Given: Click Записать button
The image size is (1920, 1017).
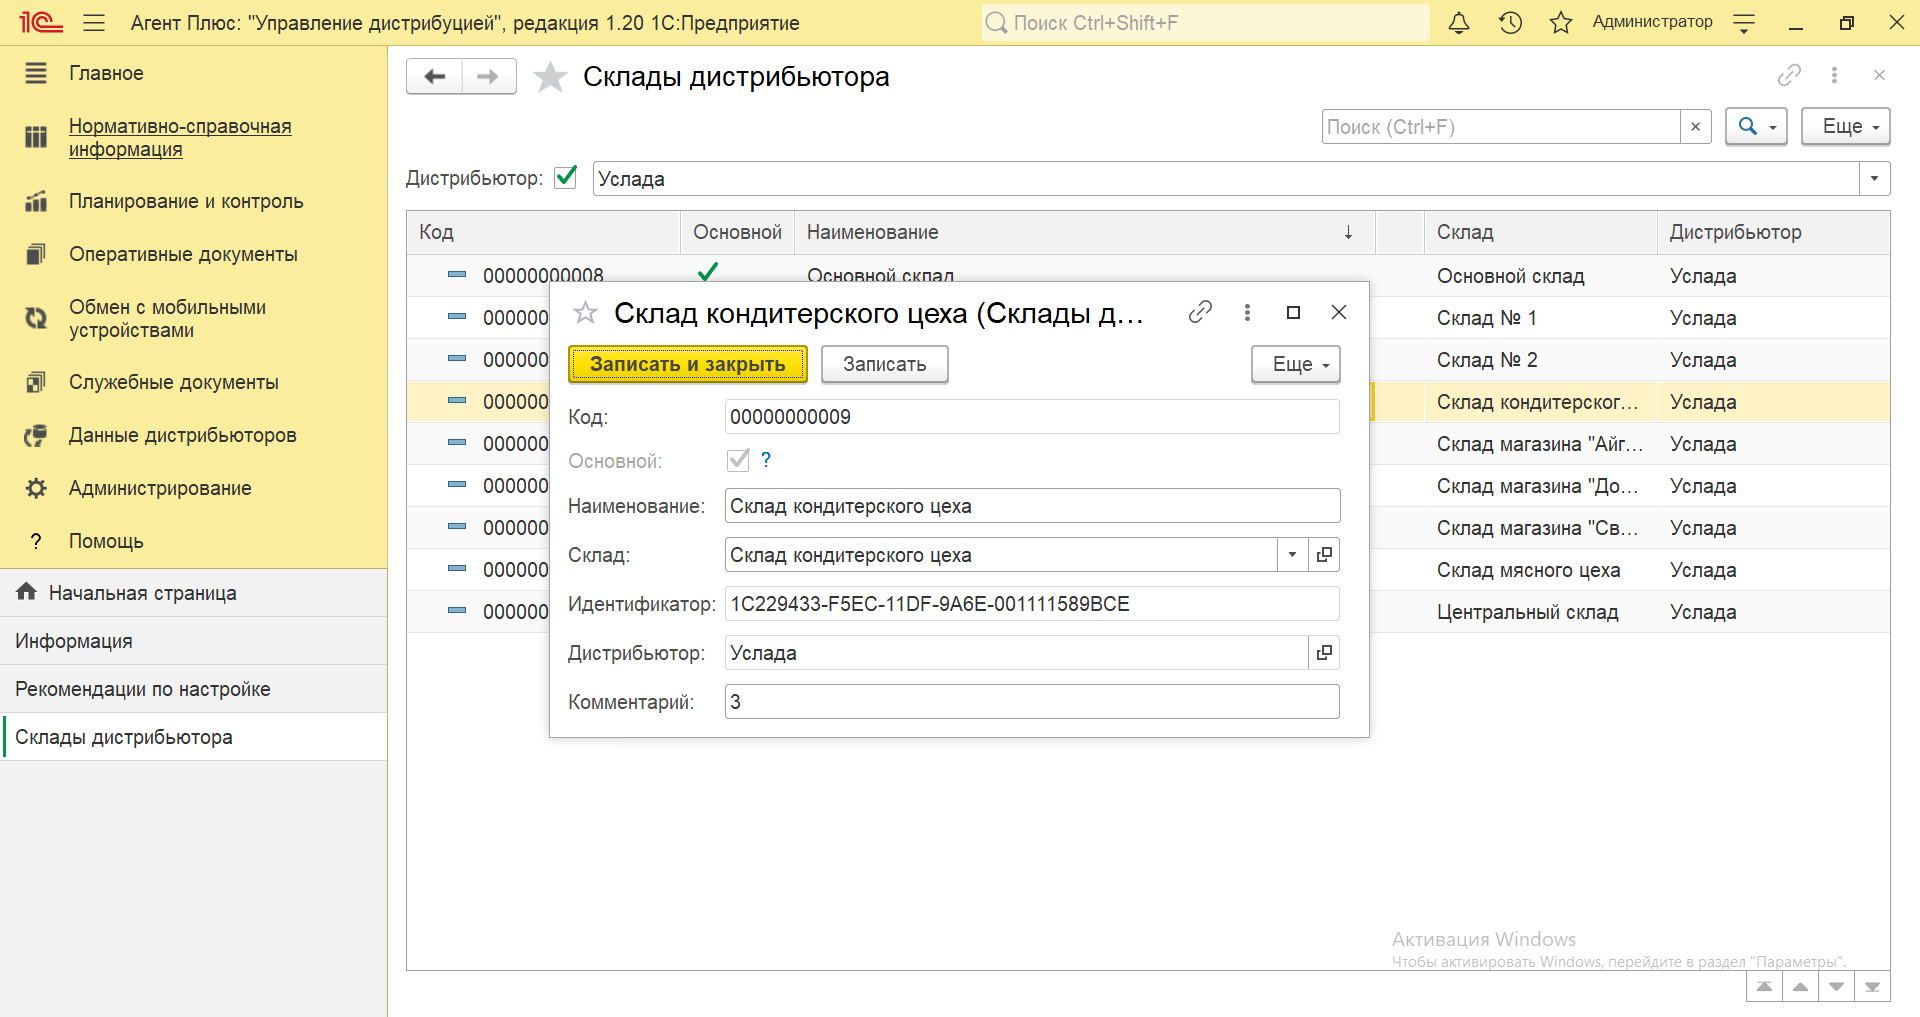Looking at the screenshot, I should (885, 364).
